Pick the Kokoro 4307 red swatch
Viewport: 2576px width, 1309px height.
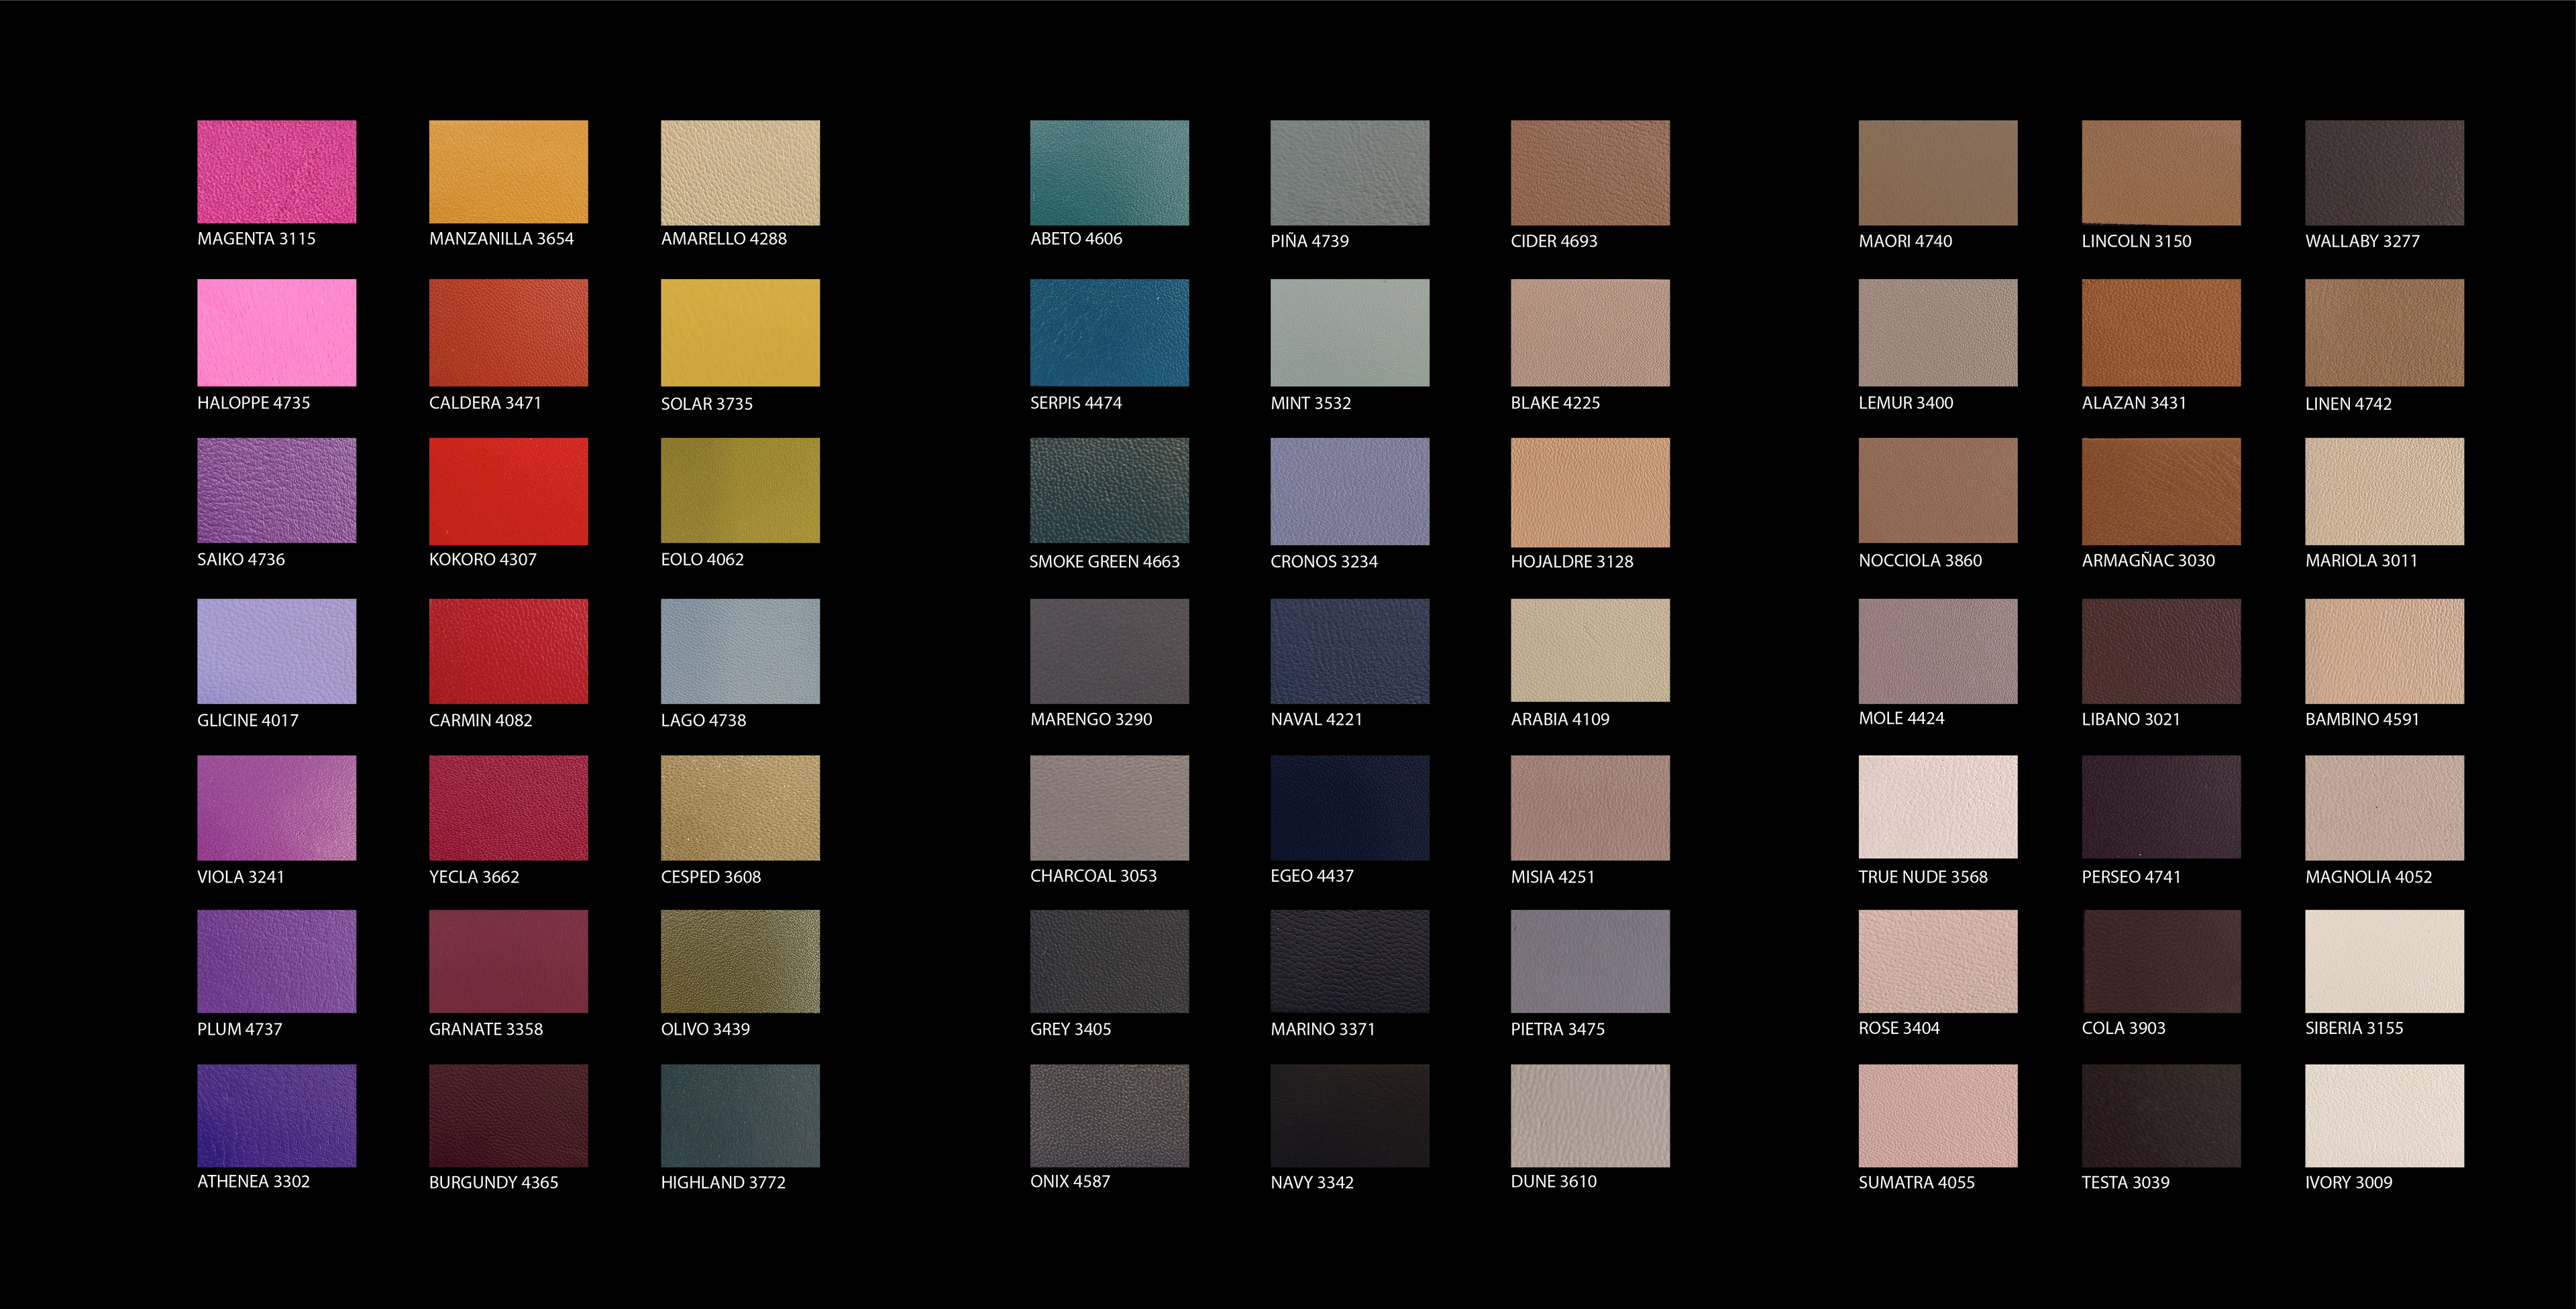point(508,491)
